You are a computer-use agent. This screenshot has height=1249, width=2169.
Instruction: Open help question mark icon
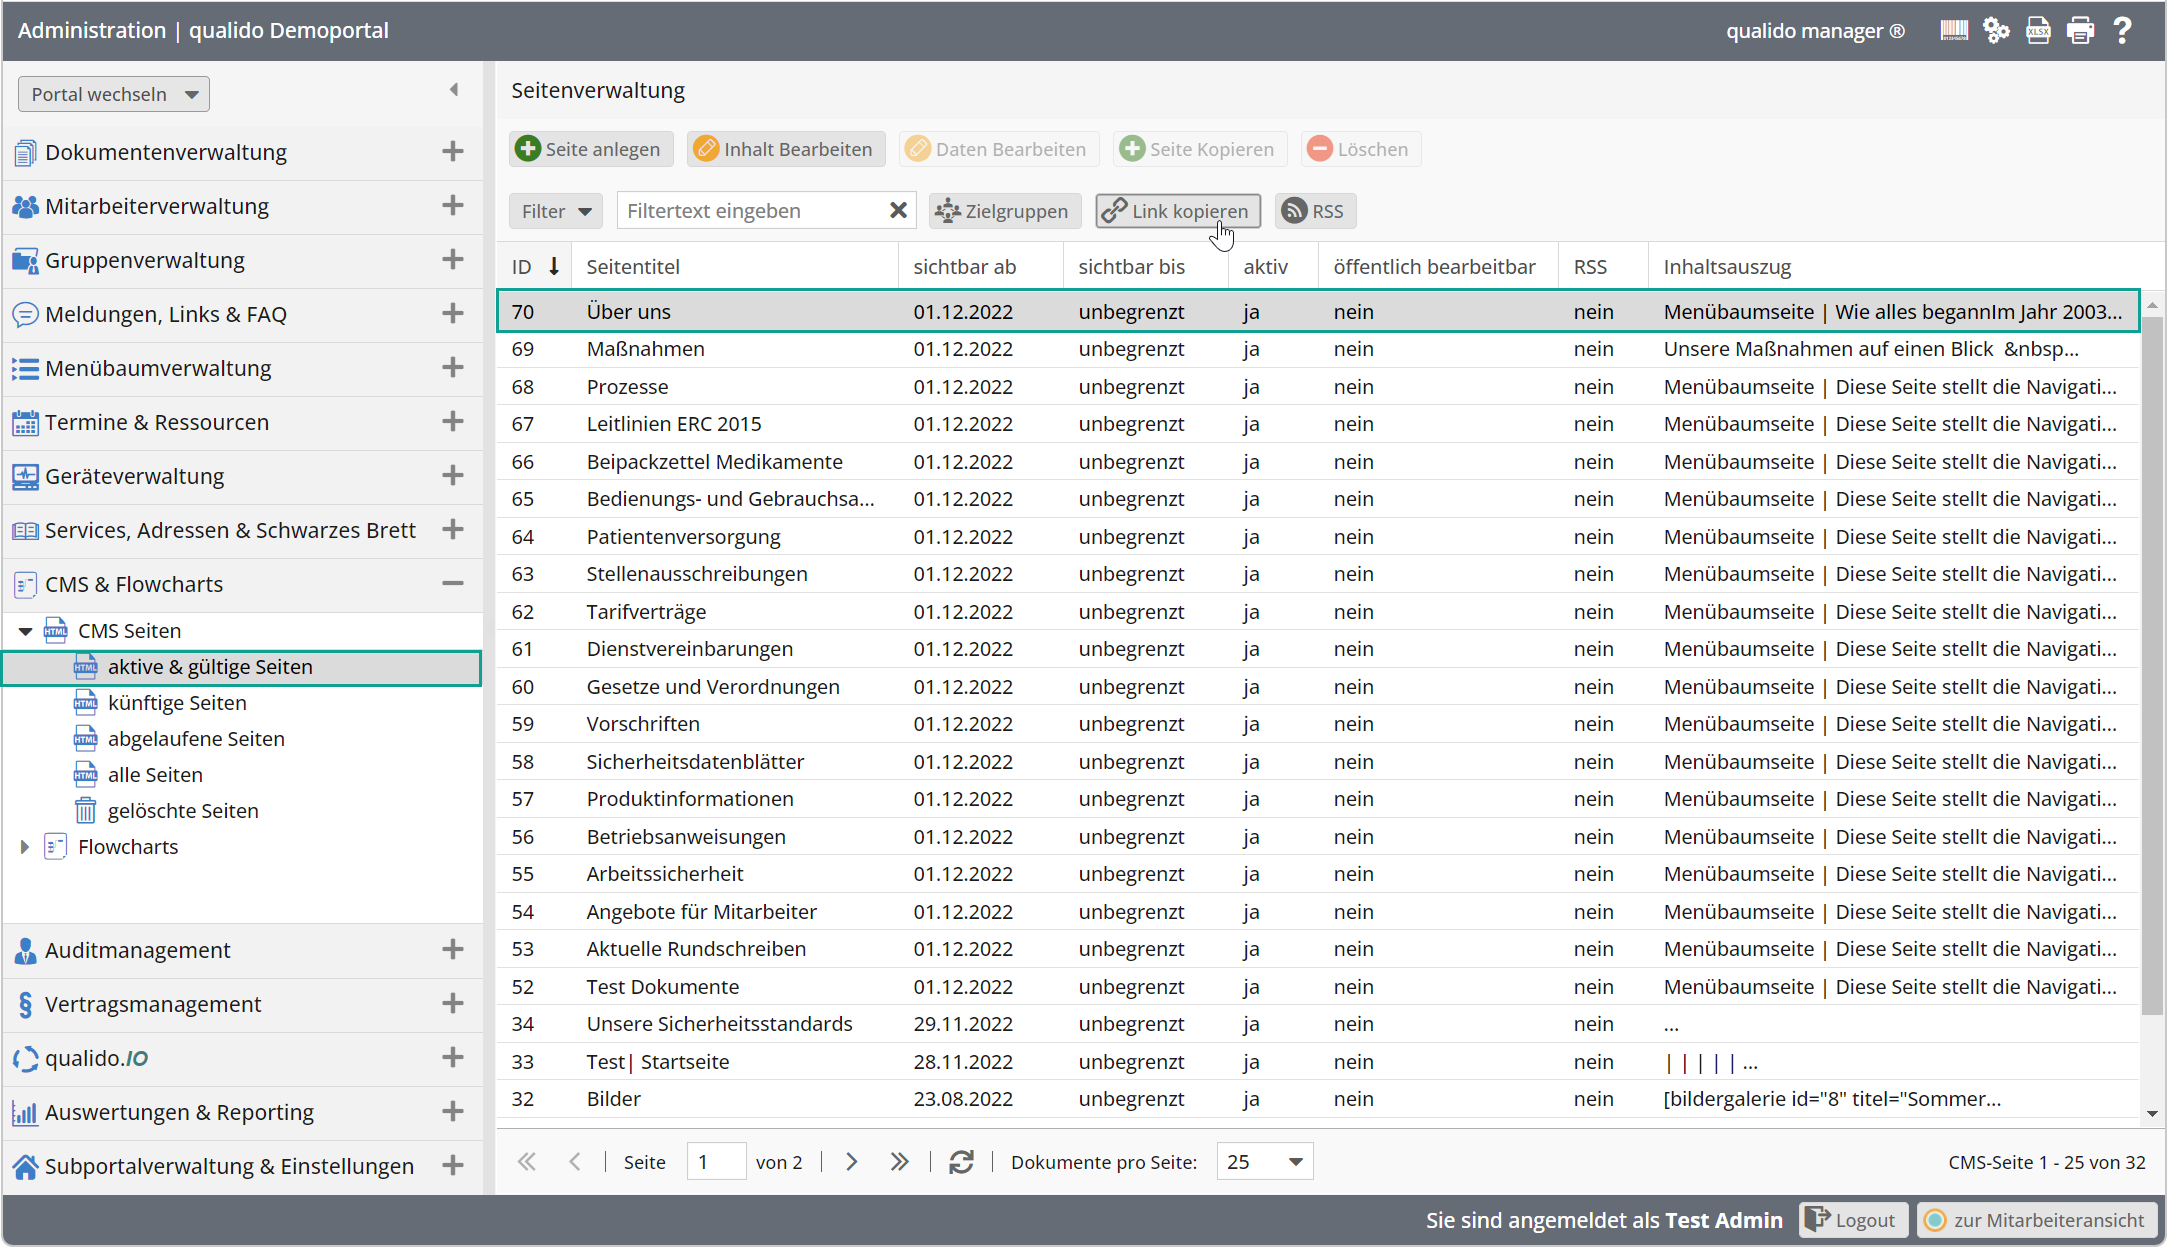2122,31
